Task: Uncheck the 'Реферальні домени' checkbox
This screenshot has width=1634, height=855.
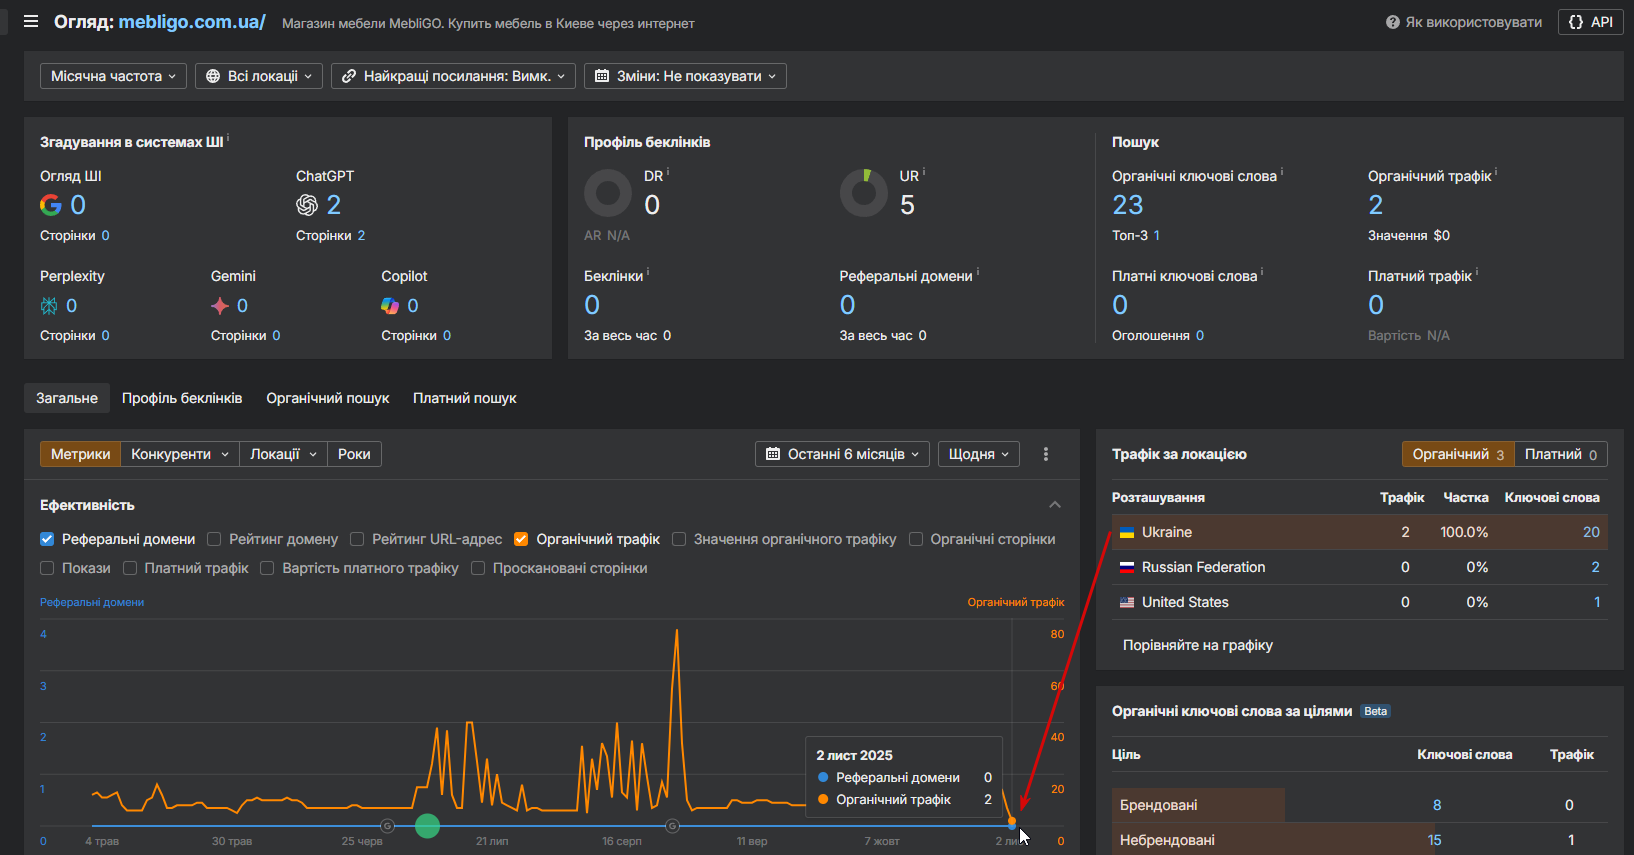Action: tap(47, 539)
